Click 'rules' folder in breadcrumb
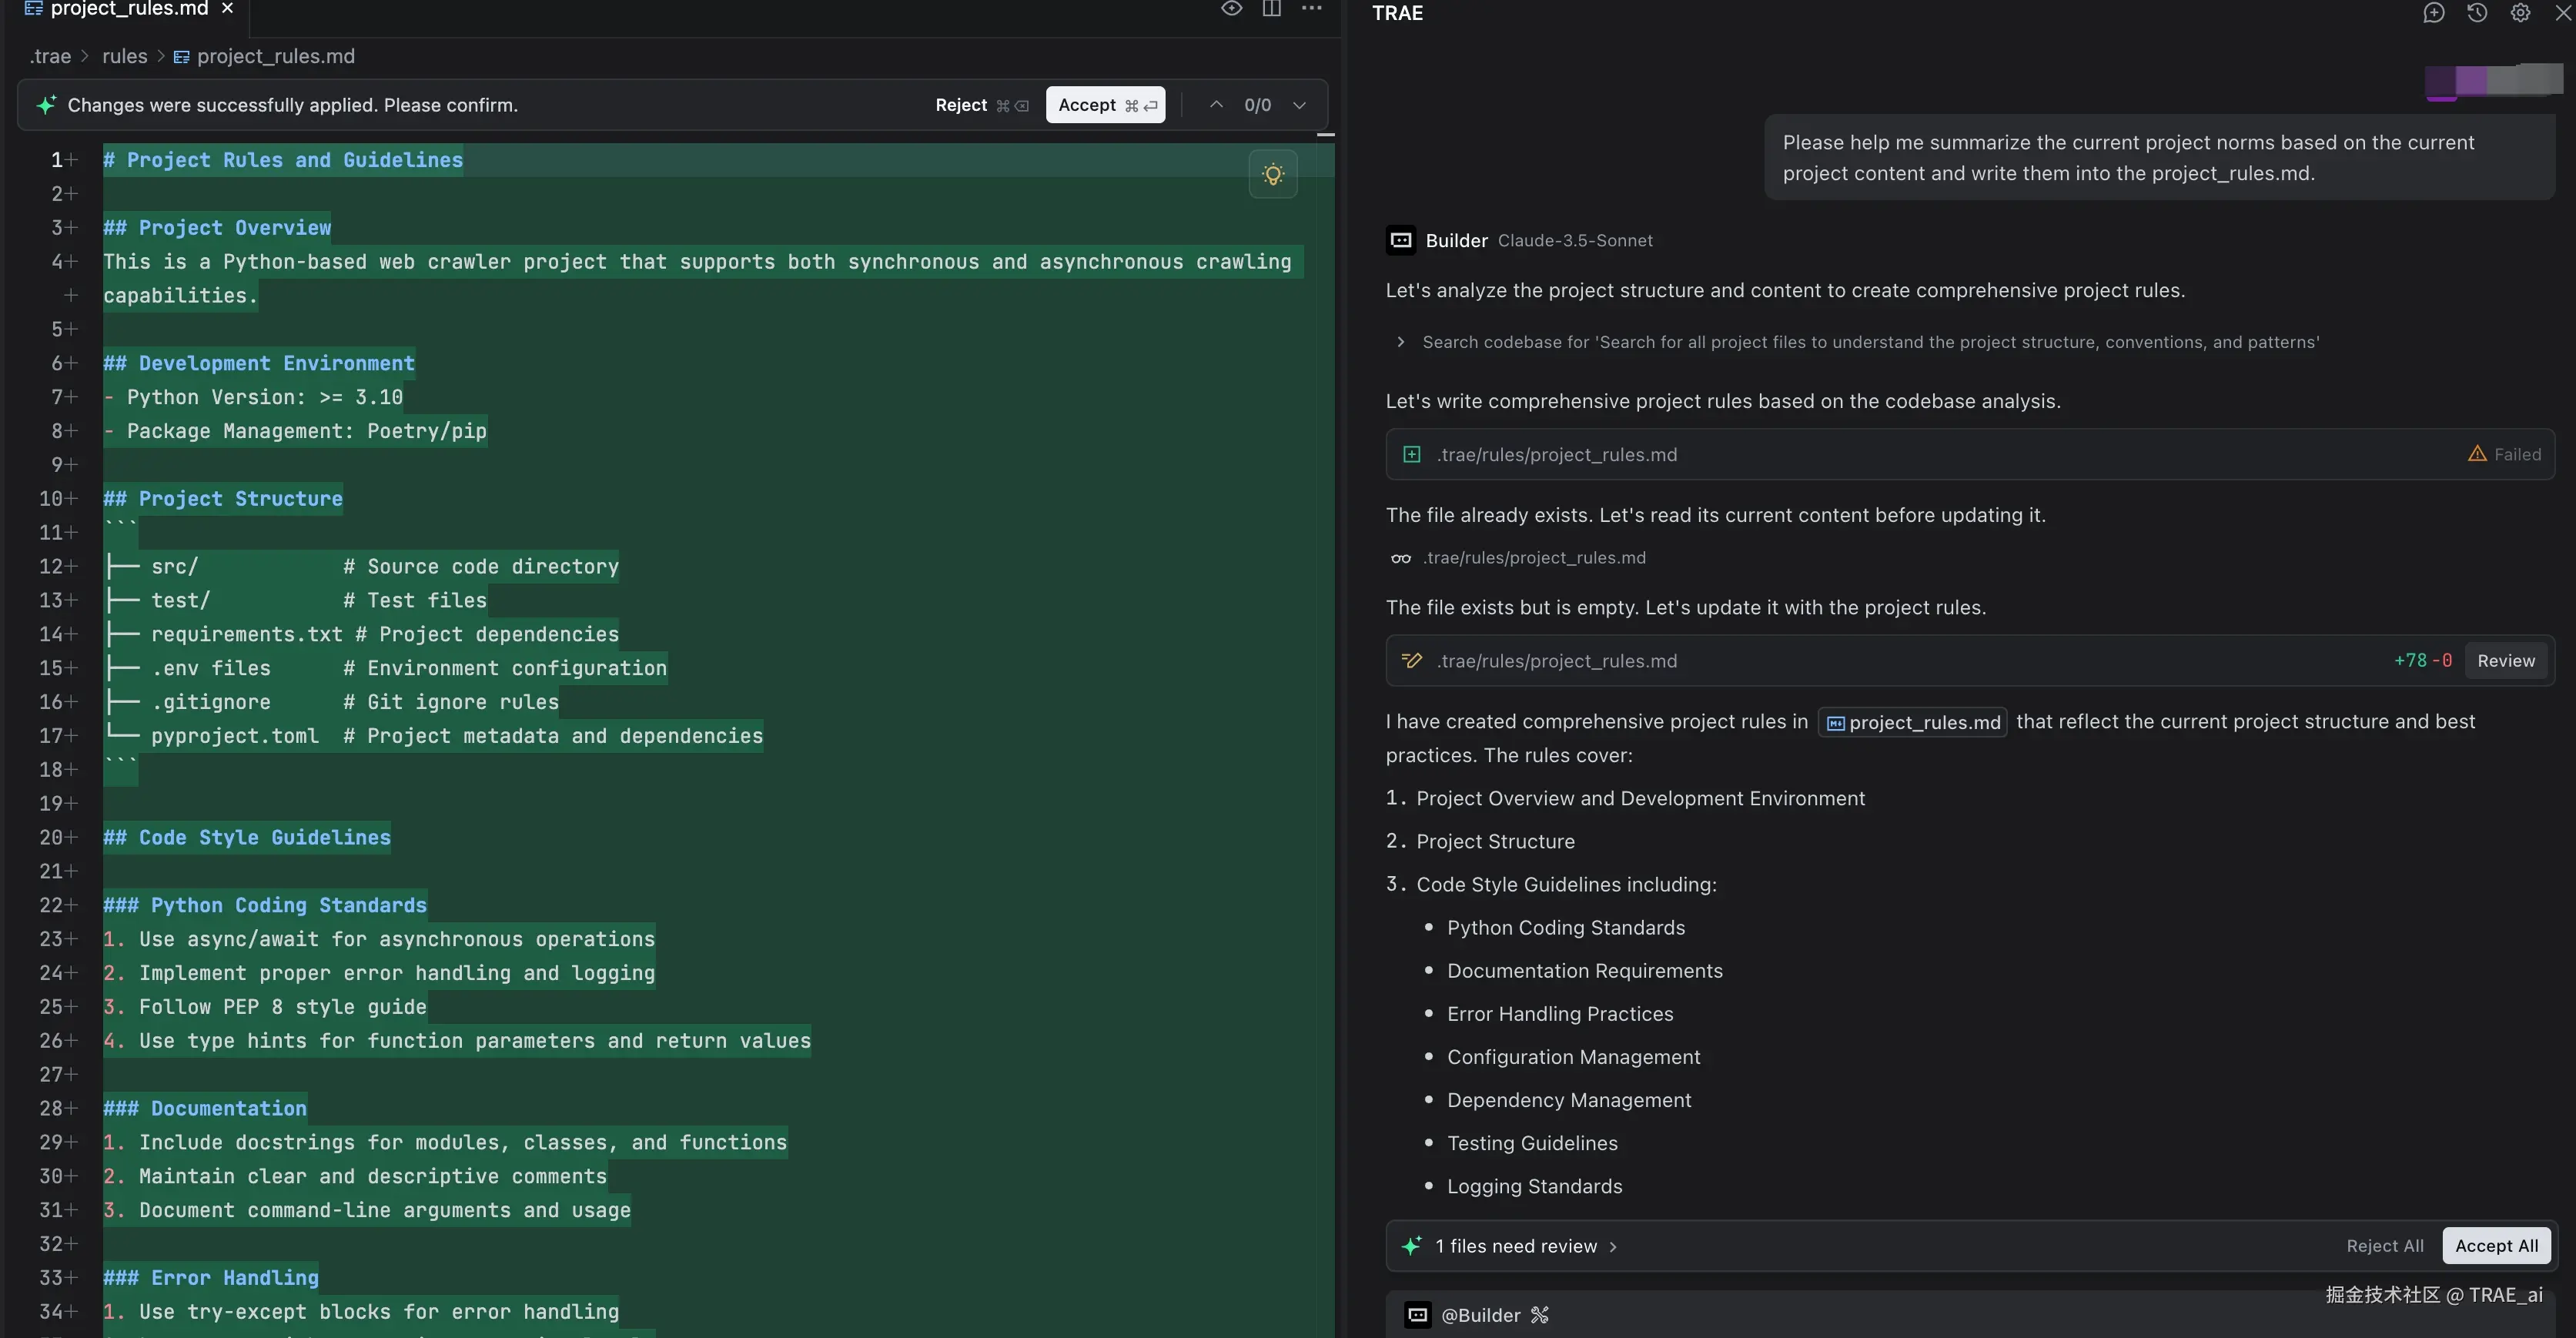Image resolution: width=2576 pixels, height=1338 pixels. (124, 57)
